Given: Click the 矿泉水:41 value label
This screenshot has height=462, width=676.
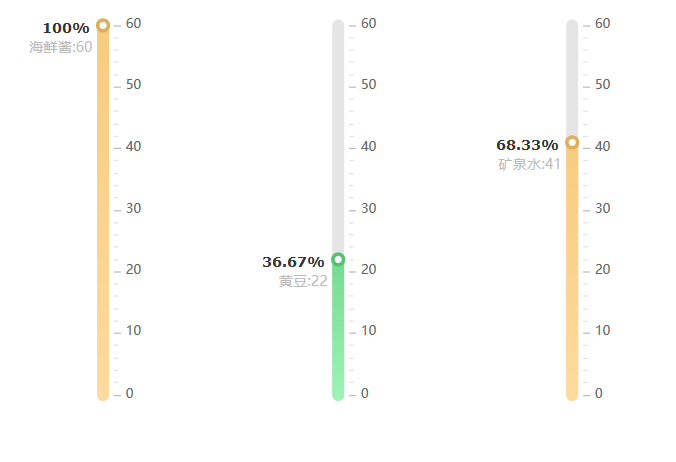Looking at the screenshot, I should coord(530,164).
